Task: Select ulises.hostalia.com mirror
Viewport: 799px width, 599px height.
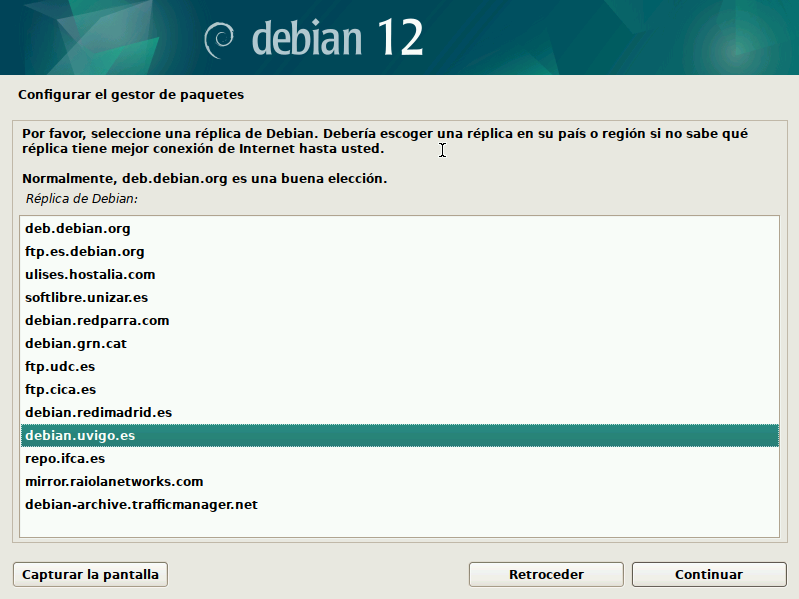Action: (x=90, y=275)
